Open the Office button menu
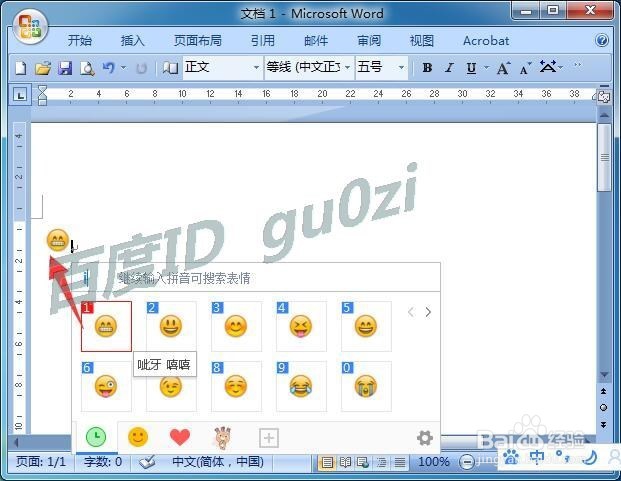This screenshot has width=621, height=481. [x=30, y=27]
